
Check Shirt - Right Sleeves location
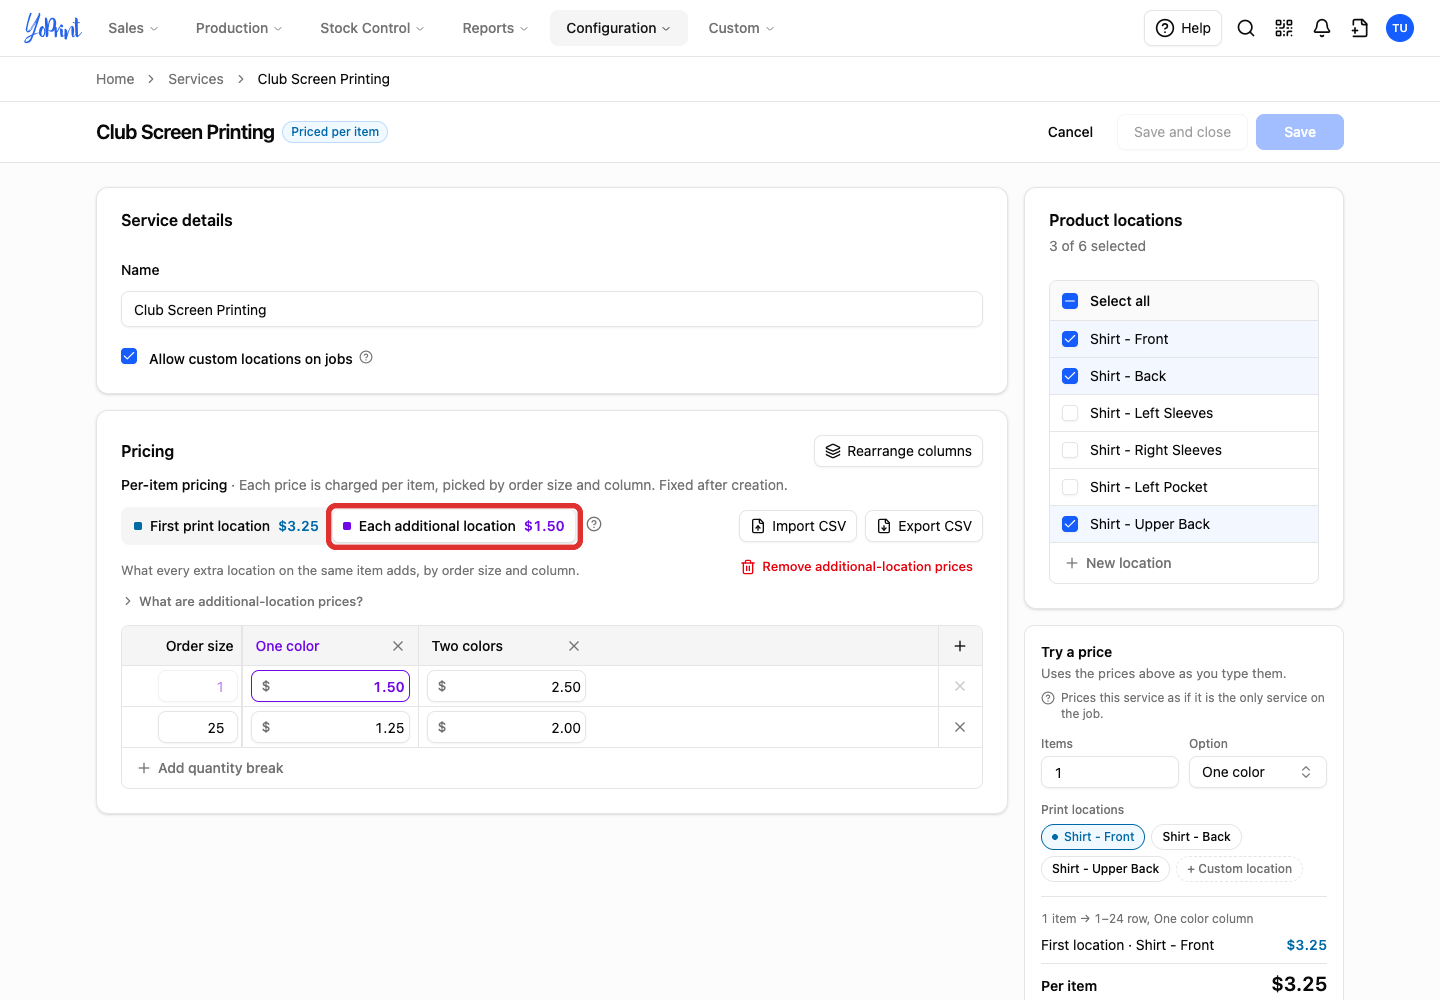tap(1070, 450)
